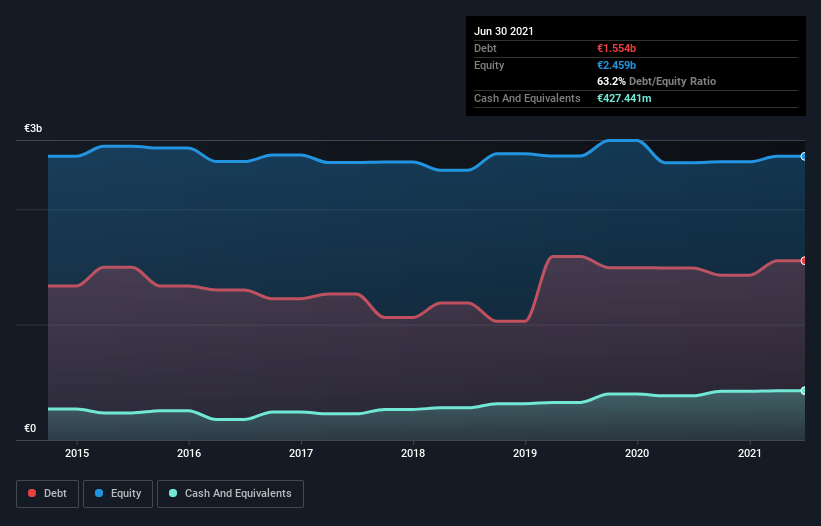Click the teal Cash endpoint marker
Viewport: 821px width, 526px height.
click(804, 390)
